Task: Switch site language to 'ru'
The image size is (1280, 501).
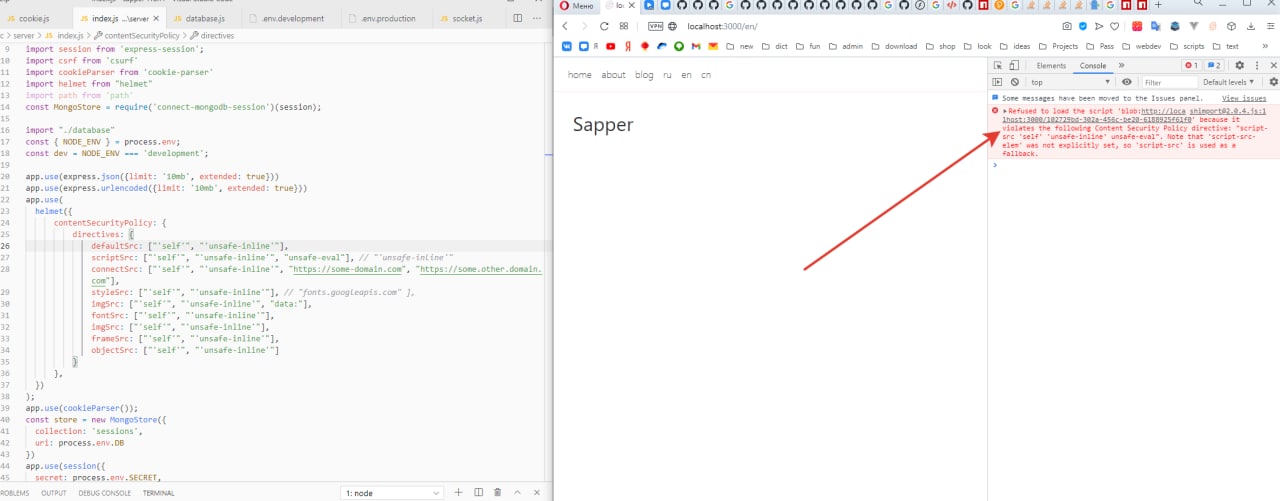Action: coord(667,75)
